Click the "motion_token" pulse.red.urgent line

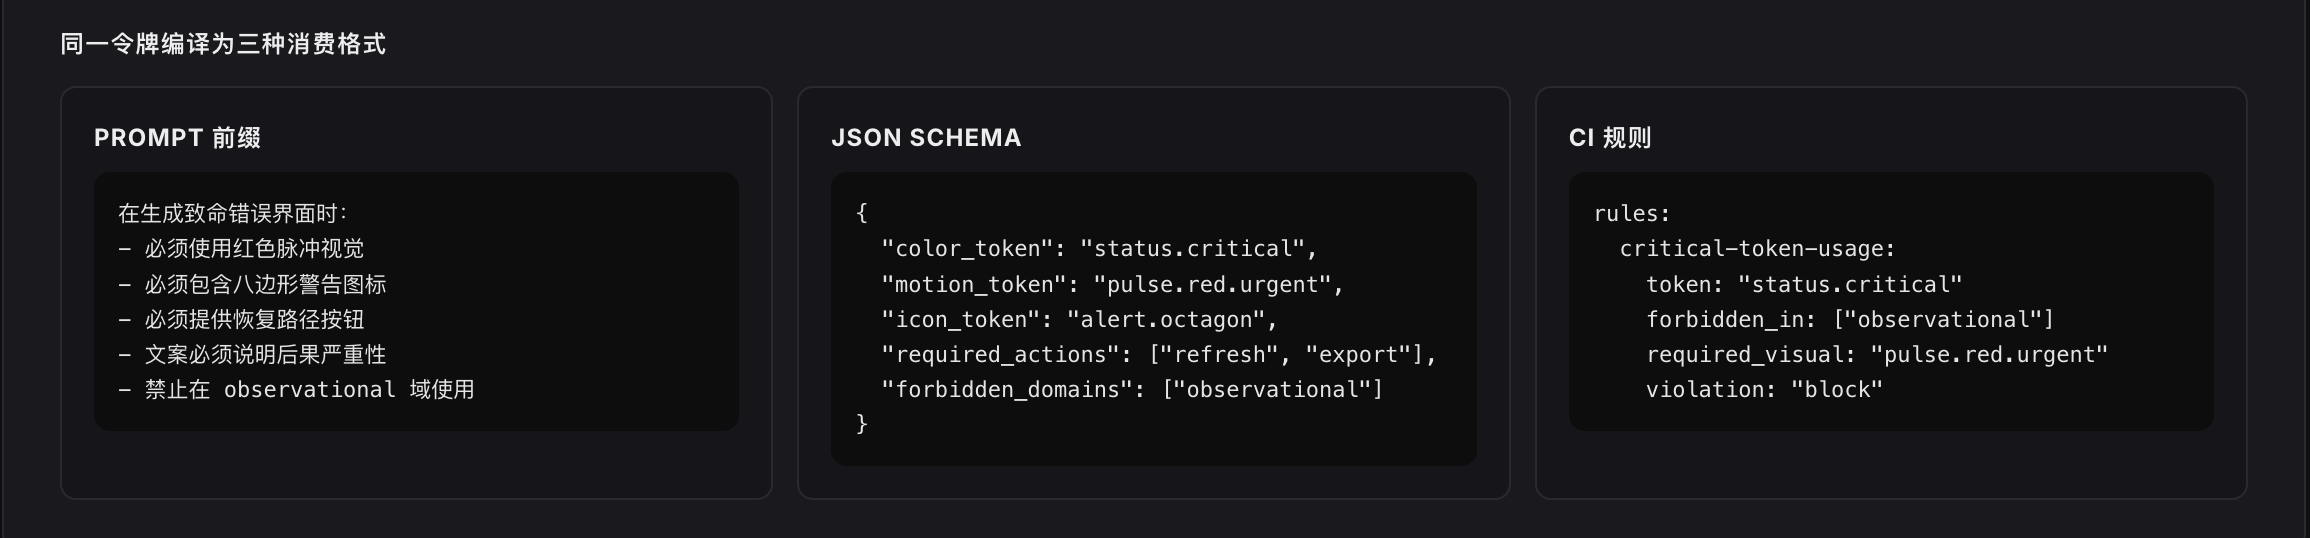point(1112,284)
